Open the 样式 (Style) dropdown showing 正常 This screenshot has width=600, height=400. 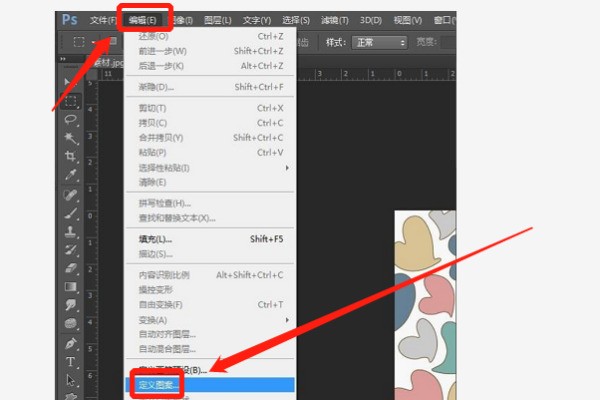pyautogui.click(x=380, y=43)
